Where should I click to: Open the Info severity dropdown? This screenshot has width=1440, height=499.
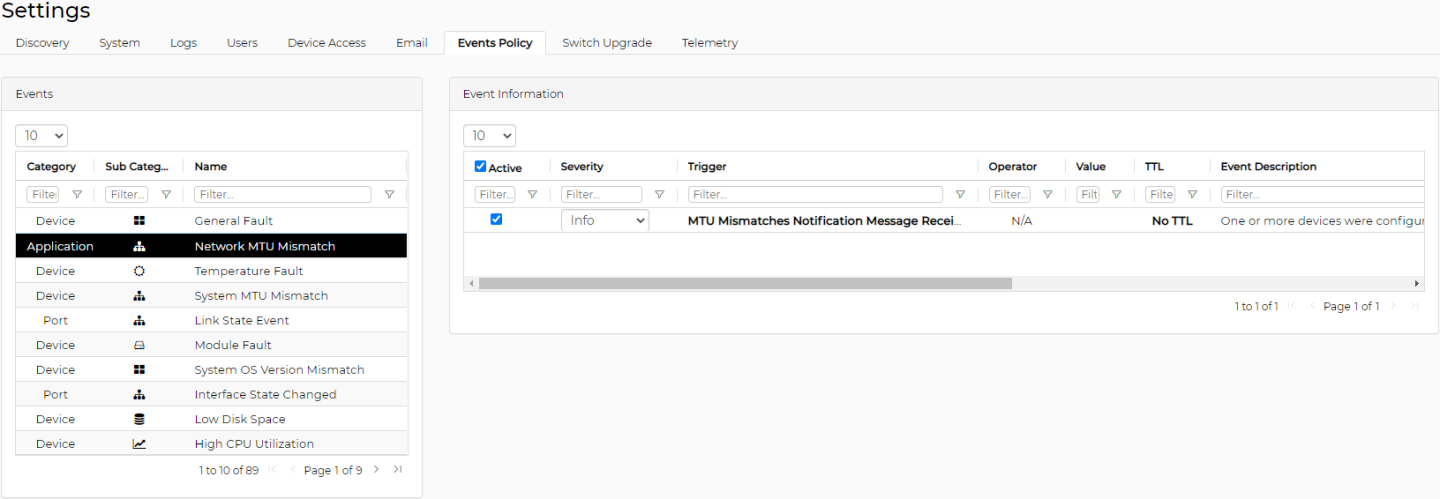pyautogui.click(x=605, y=220)
